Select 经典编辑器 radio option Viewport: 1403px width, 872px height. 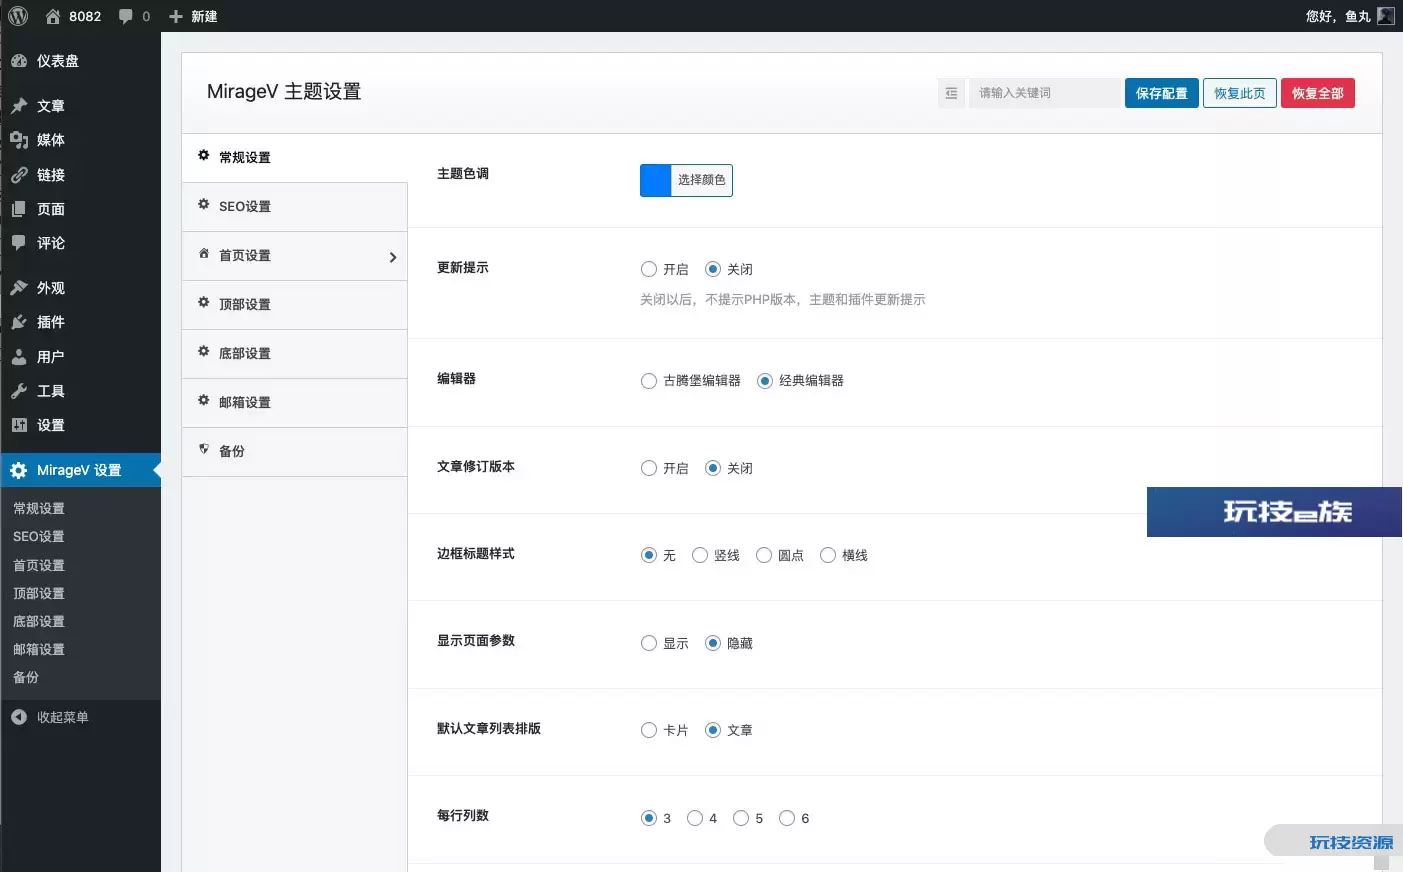pos(765,381)
